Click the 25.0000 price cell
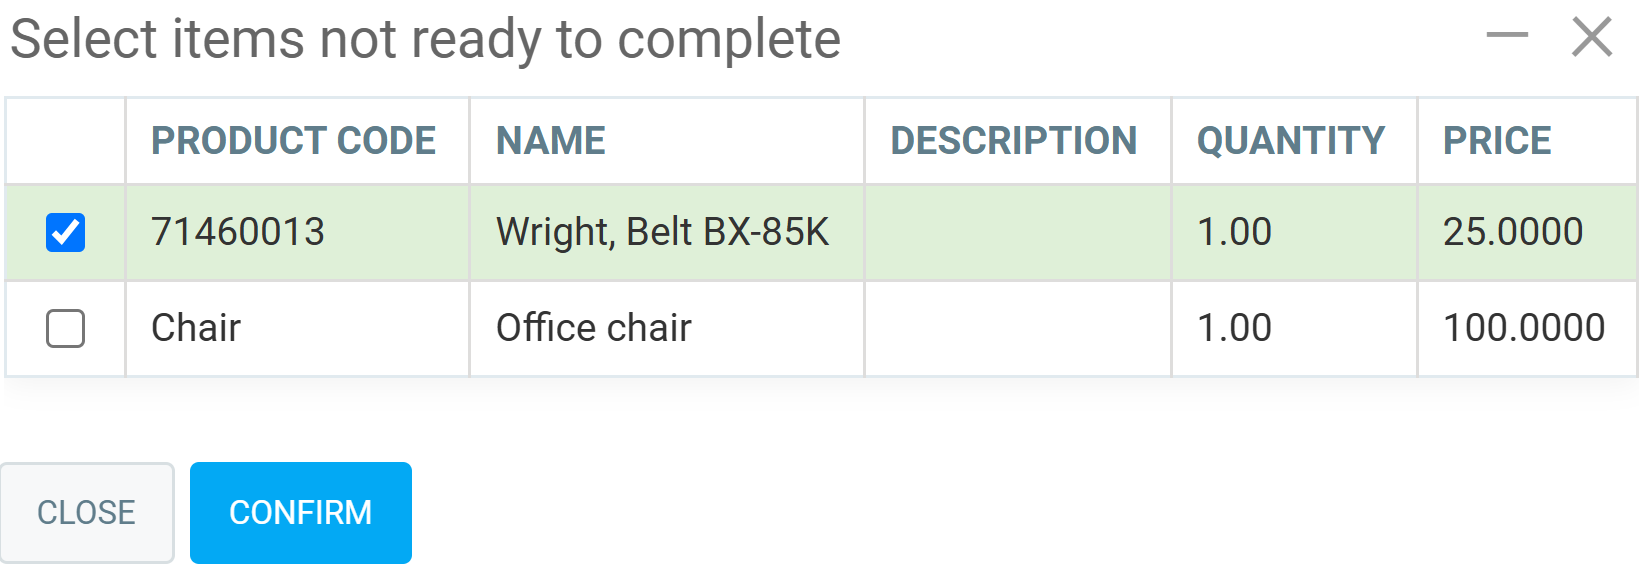 (1512, 233)
